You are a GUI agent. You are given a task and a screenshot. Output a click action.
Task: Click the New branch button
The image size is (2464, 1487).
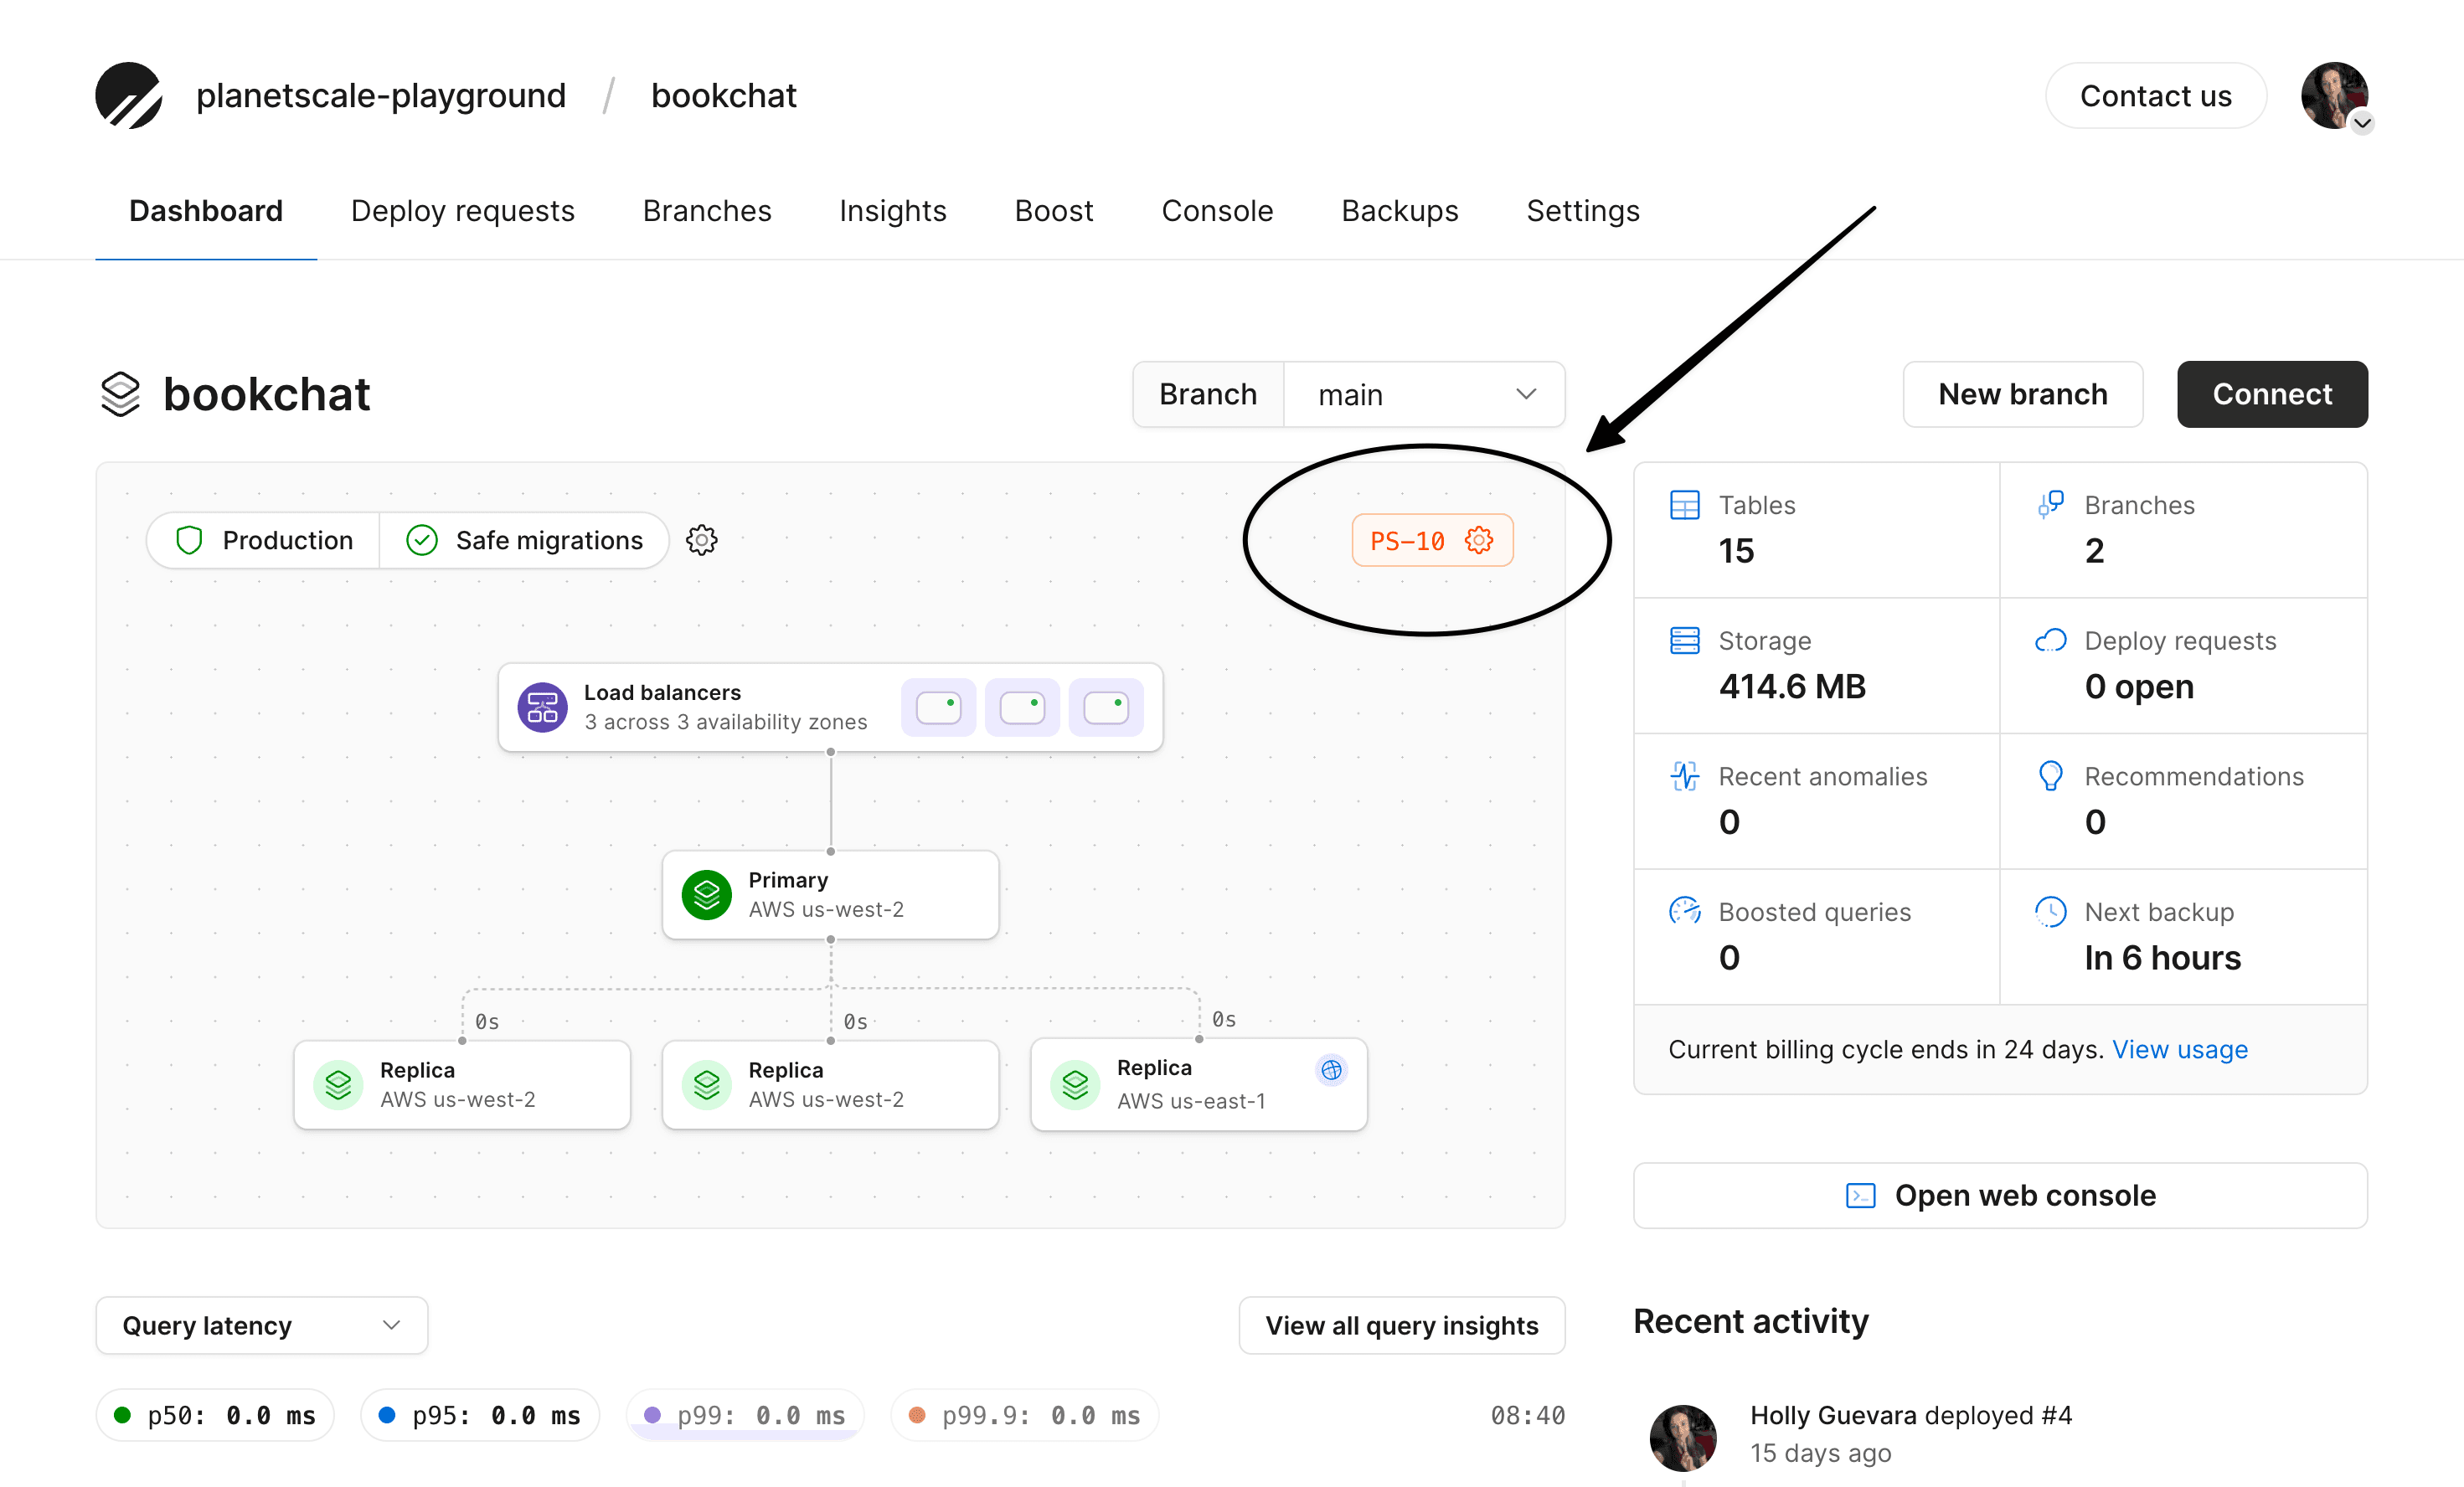pos(2023,394)
